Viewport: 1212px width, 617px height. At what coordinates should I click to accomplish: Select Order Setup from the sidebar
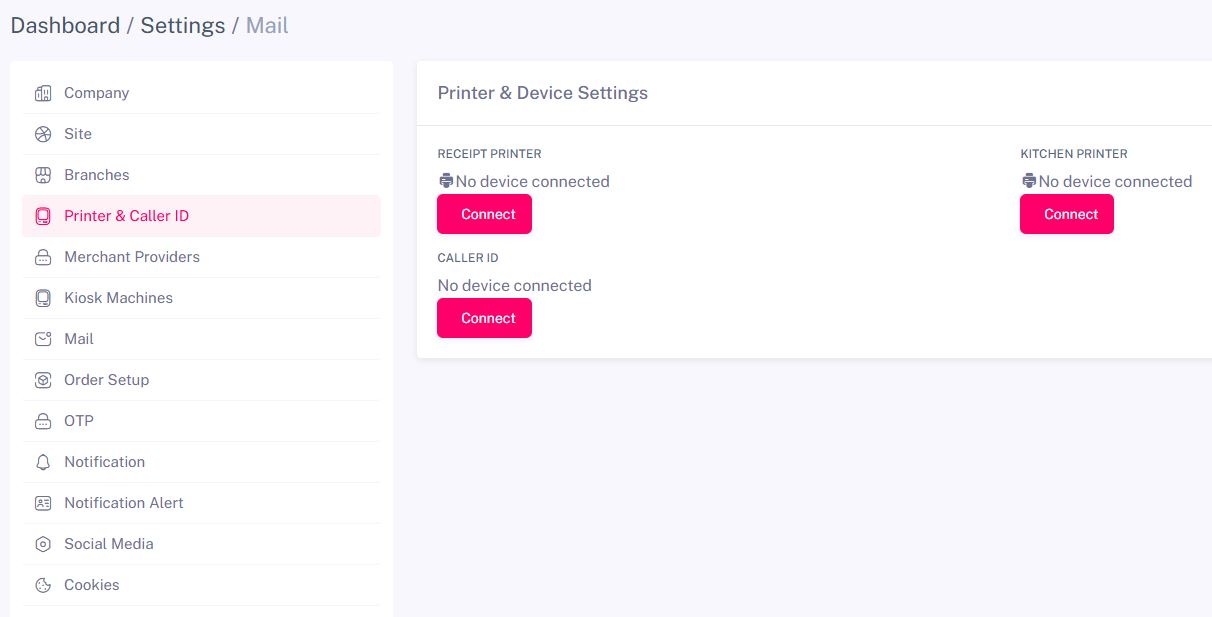point(106,379)
